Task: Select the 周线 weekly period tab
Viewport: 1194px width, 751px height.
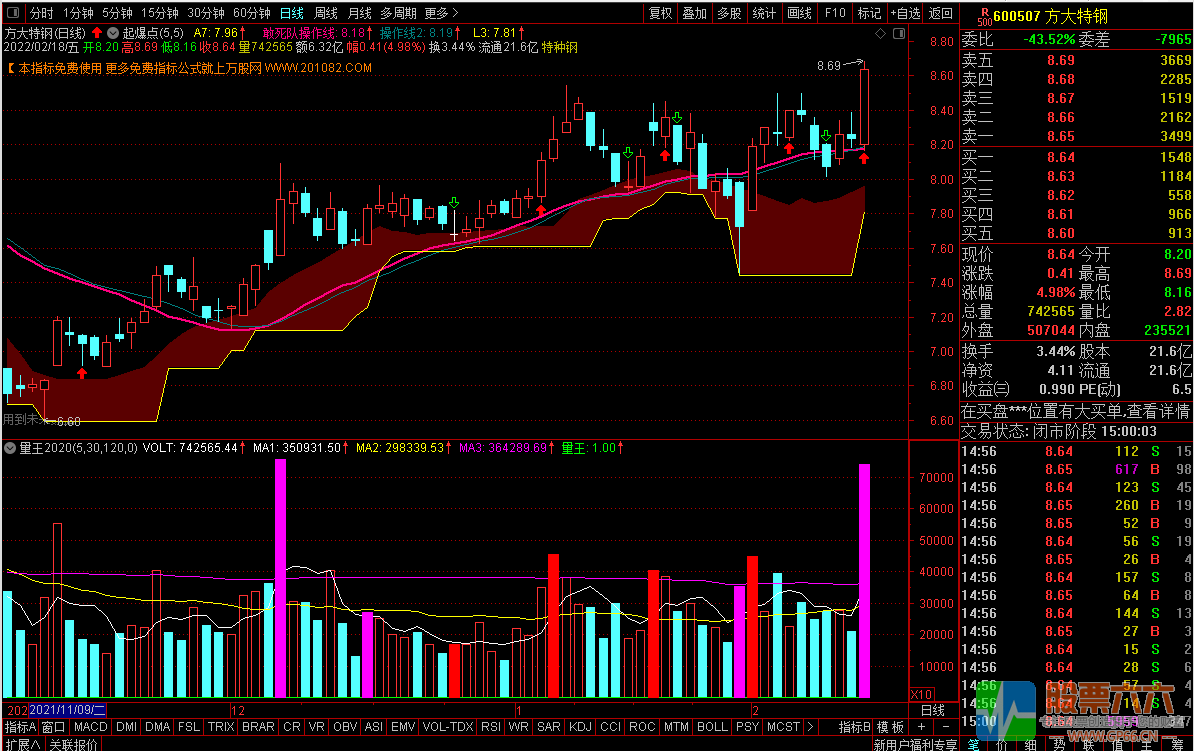Action: tap(326, 13)
